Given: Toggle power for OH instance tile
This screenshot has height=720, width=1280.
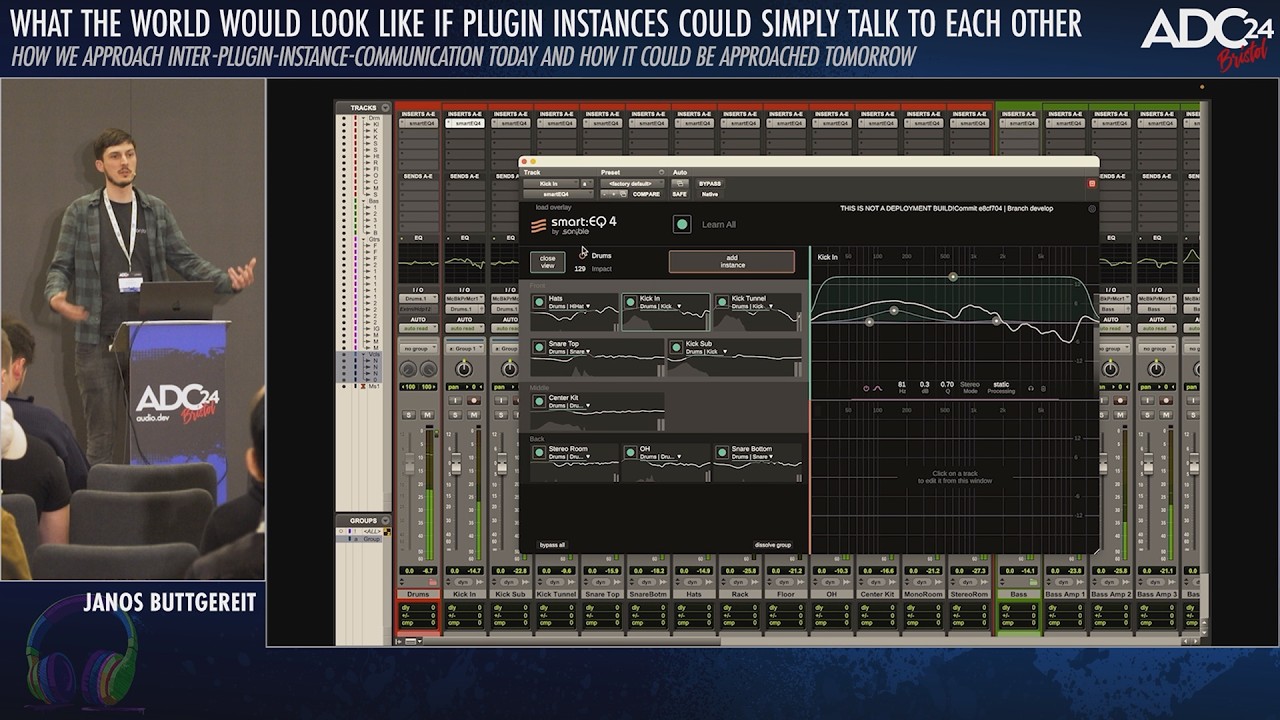Looking at the screenshot, I should pos(630,452).
